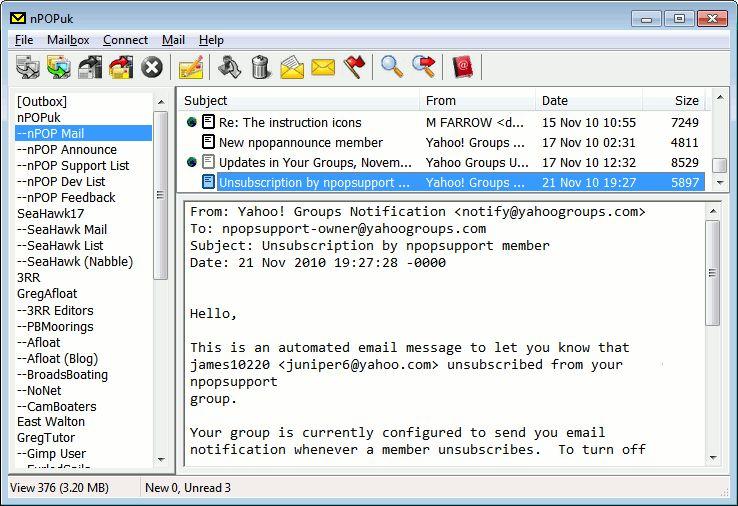Image resolution: width=738 pixels, height=506 pixels.
Task: Click the nPOPuk envelope icon in title bar
Action: pos(18,18)
